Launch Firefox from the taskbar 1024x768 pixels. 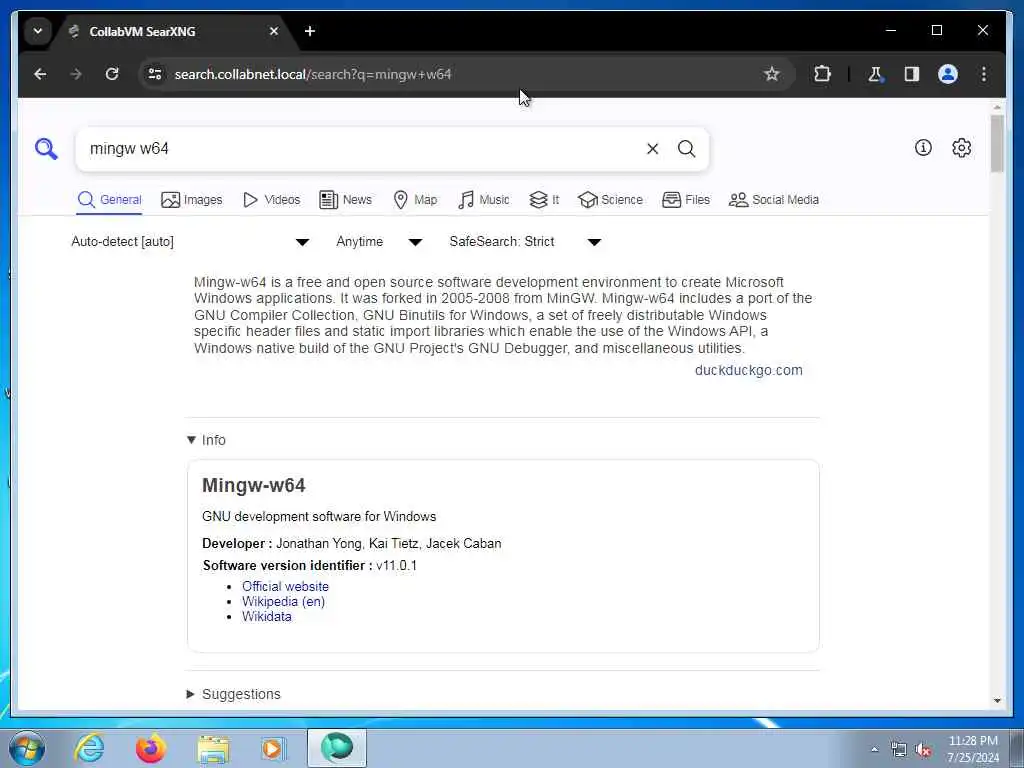[x=151, y=748]
